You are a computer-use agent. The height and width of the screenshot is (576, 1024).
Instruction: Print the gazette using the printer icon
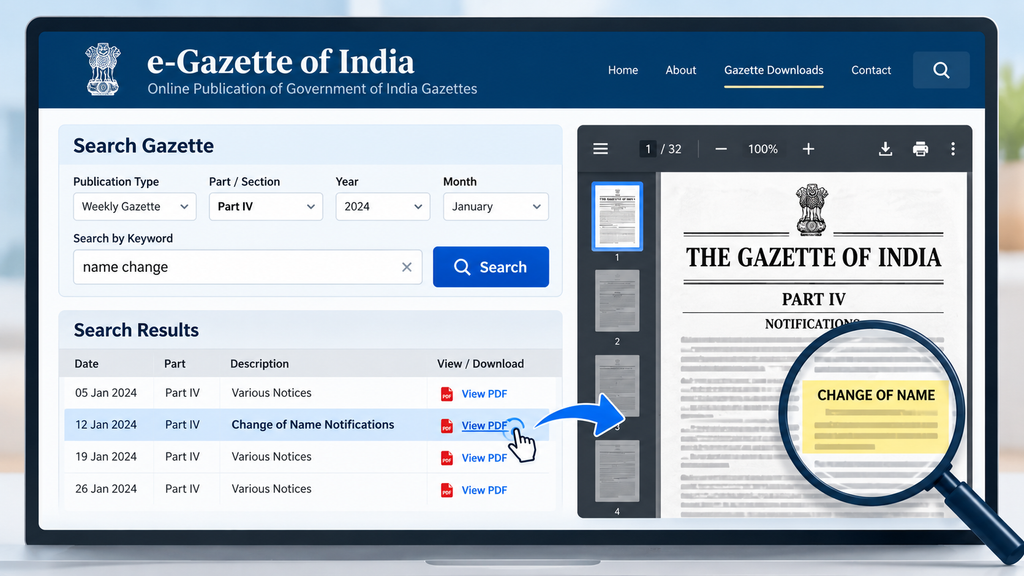pyautogui.click(x=920, y=149)
